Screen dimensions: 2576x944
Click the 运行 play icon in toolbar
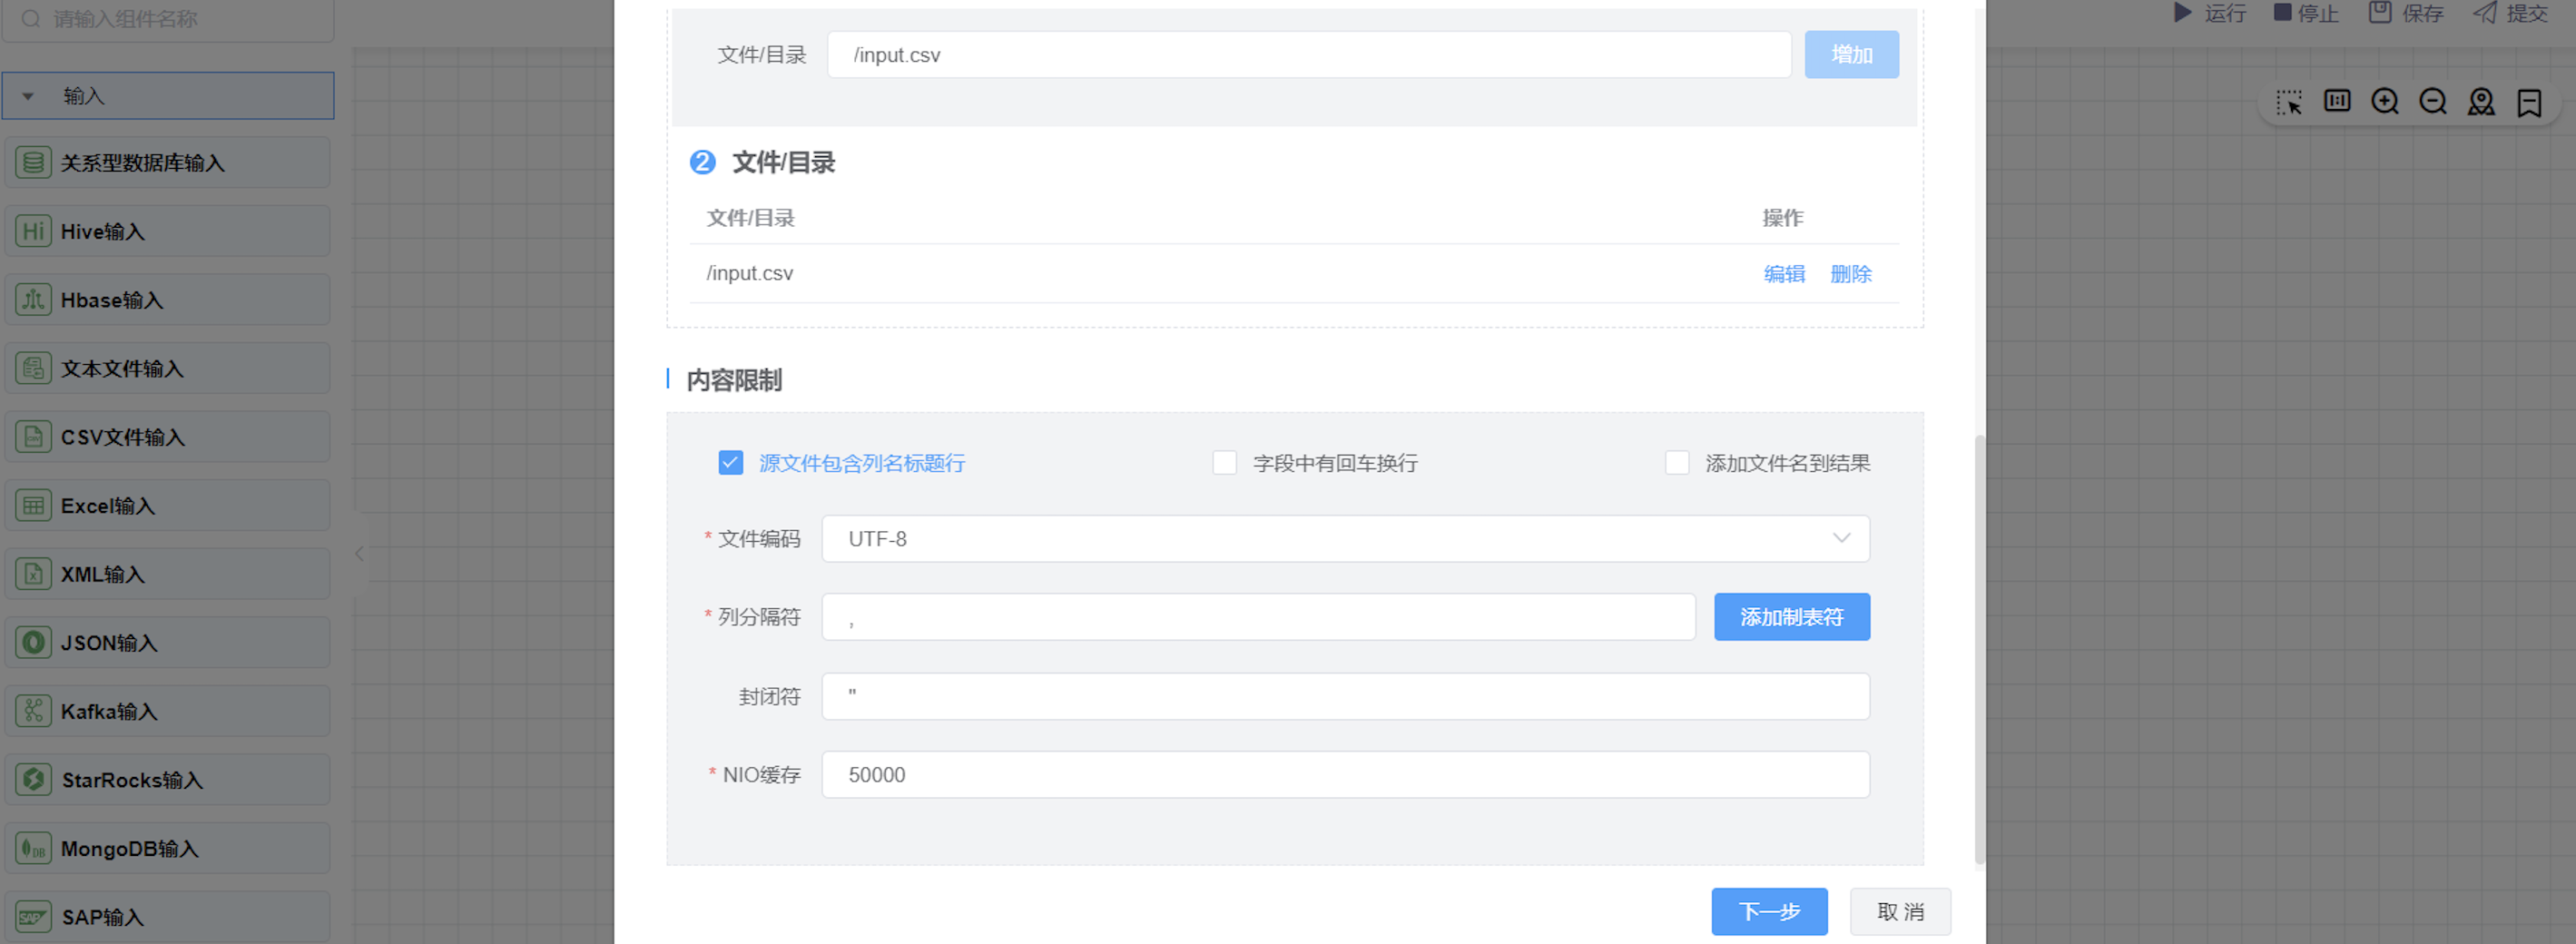pos(2183,13)
